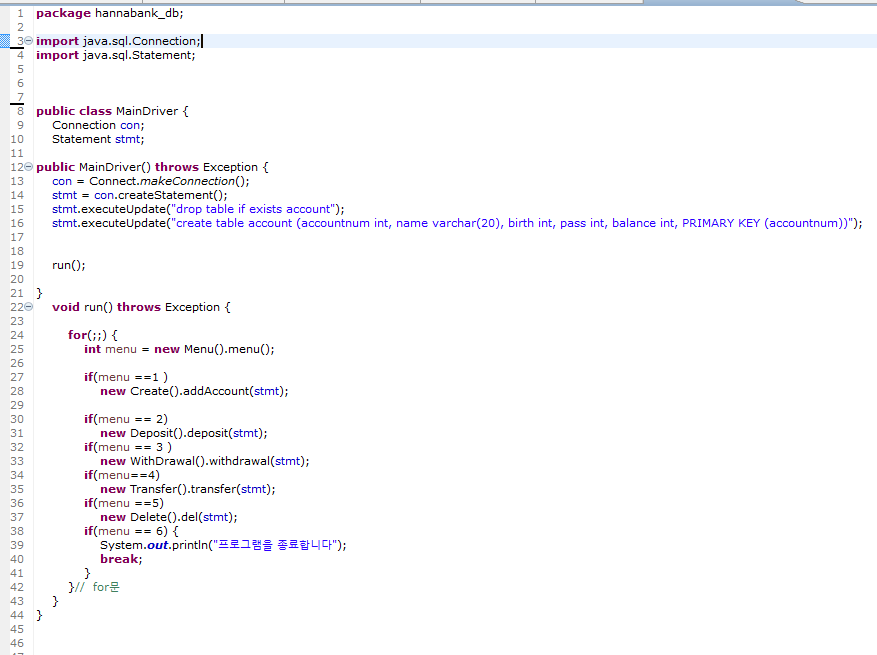Image resolution: width=877 pixels, height=655 pixels.
Task: Click the package hannabank_db declaration
Action: pos(110,13)
